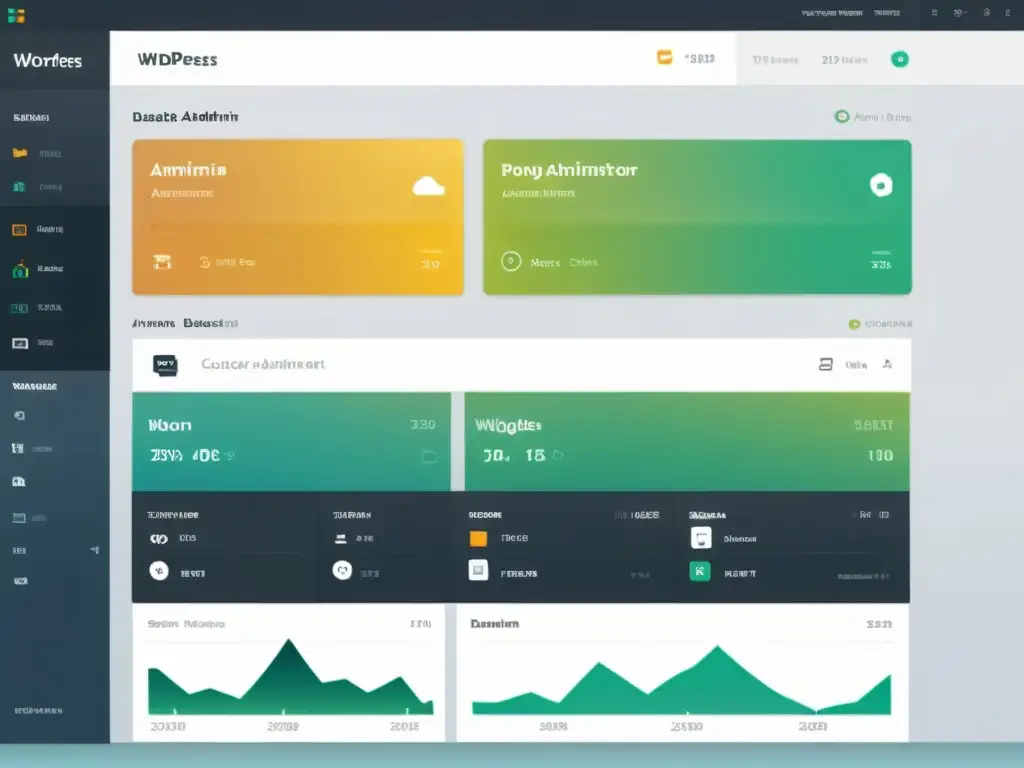Click the outlined circle icon beside Mears
Screen dimensions: 1024x768
click(x=511, y=261)
